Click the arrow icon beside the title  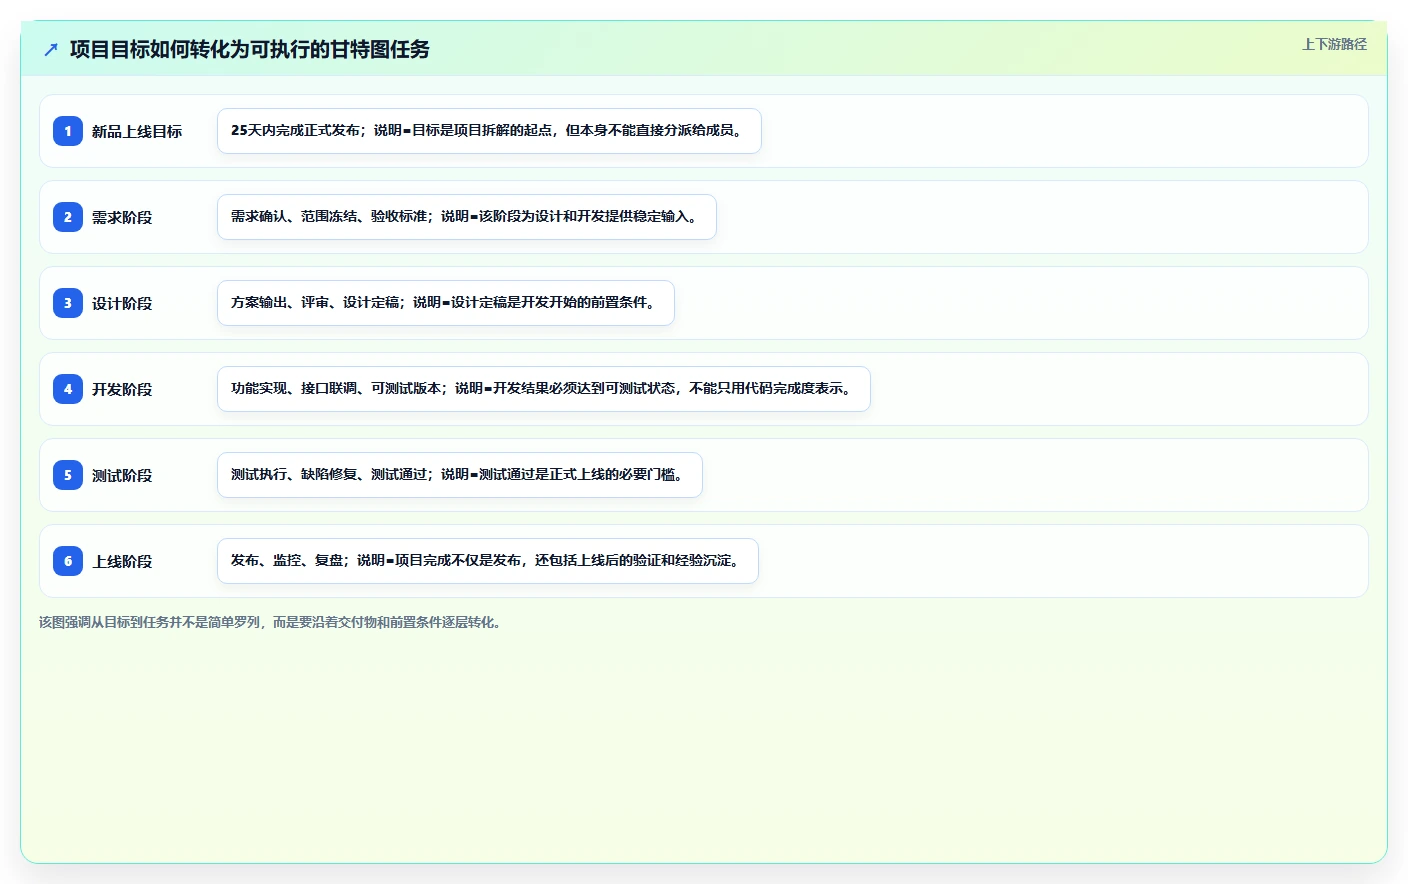pos(51,49)
